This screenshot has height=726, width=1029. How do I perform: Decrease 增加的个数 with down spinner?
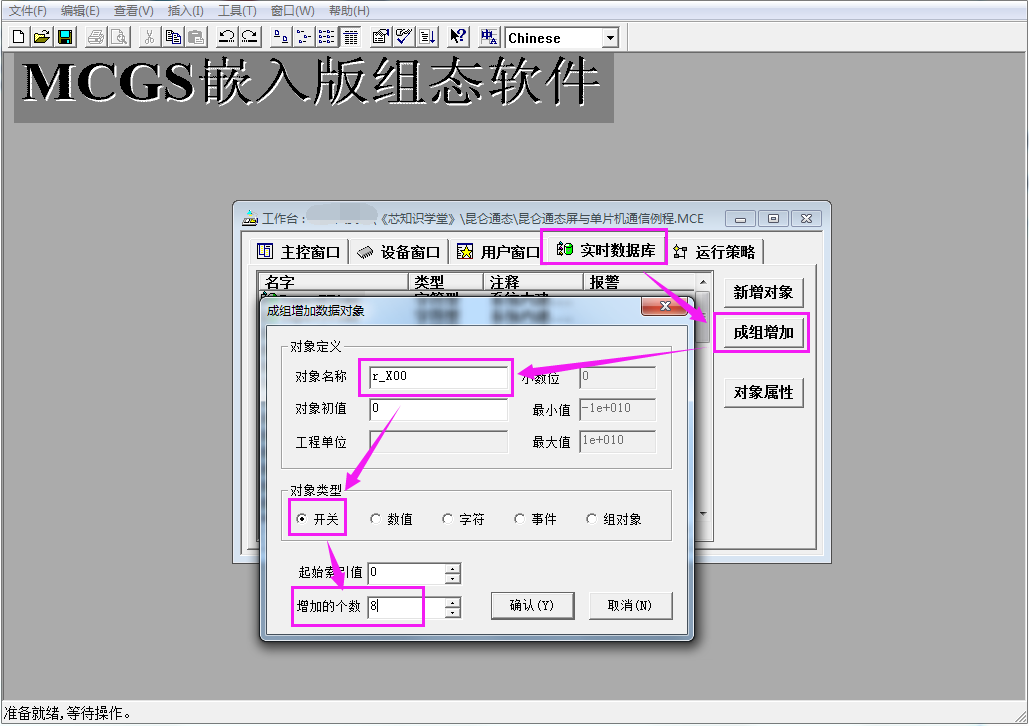452,612
